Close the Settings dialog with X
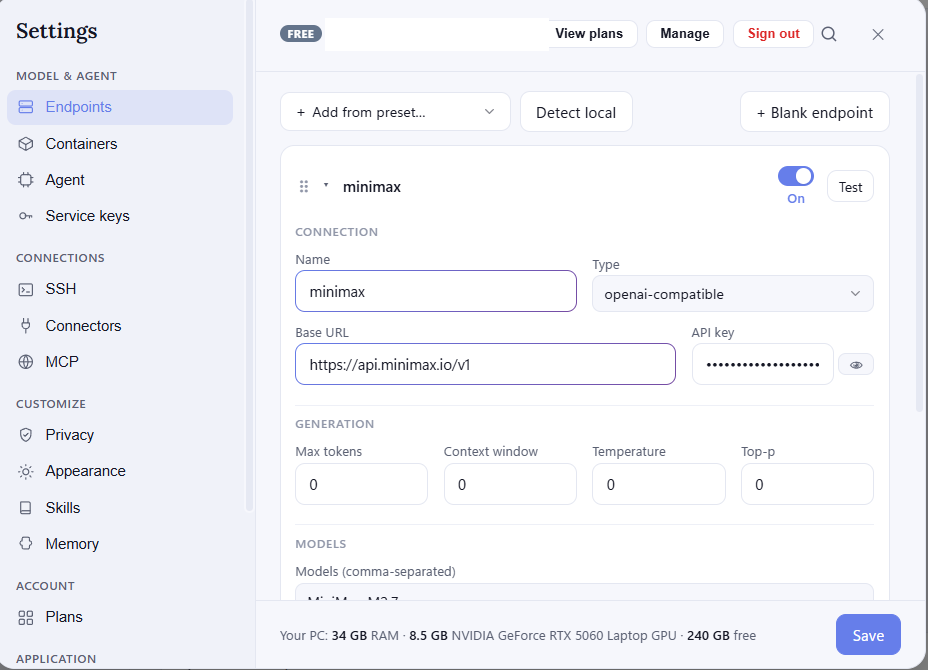 [878, 34]
